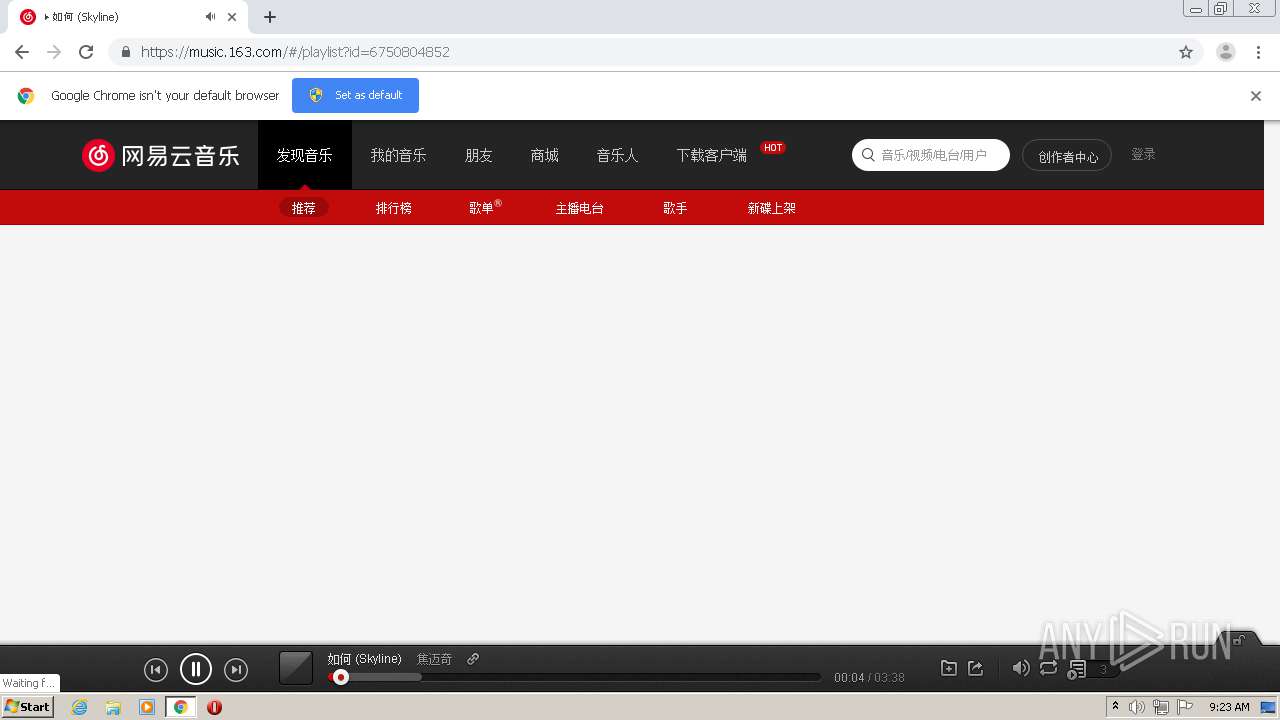Click the taskbar clock 9:23 AM

[x=1229, y=707]
